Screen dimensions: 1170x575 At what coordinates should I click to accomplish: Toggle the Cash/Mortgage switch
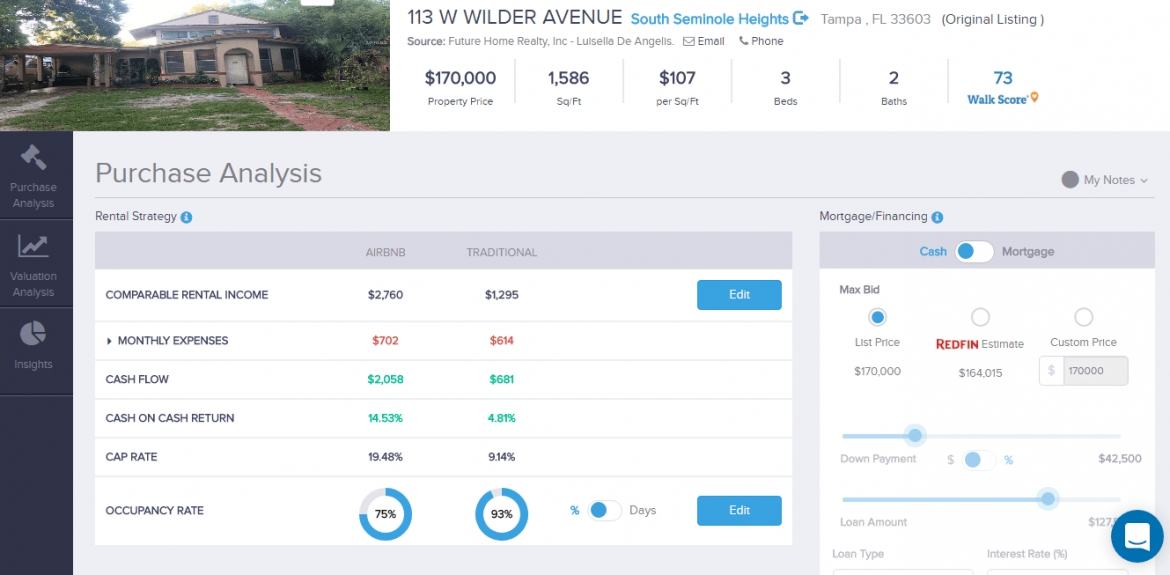point(973,252)
